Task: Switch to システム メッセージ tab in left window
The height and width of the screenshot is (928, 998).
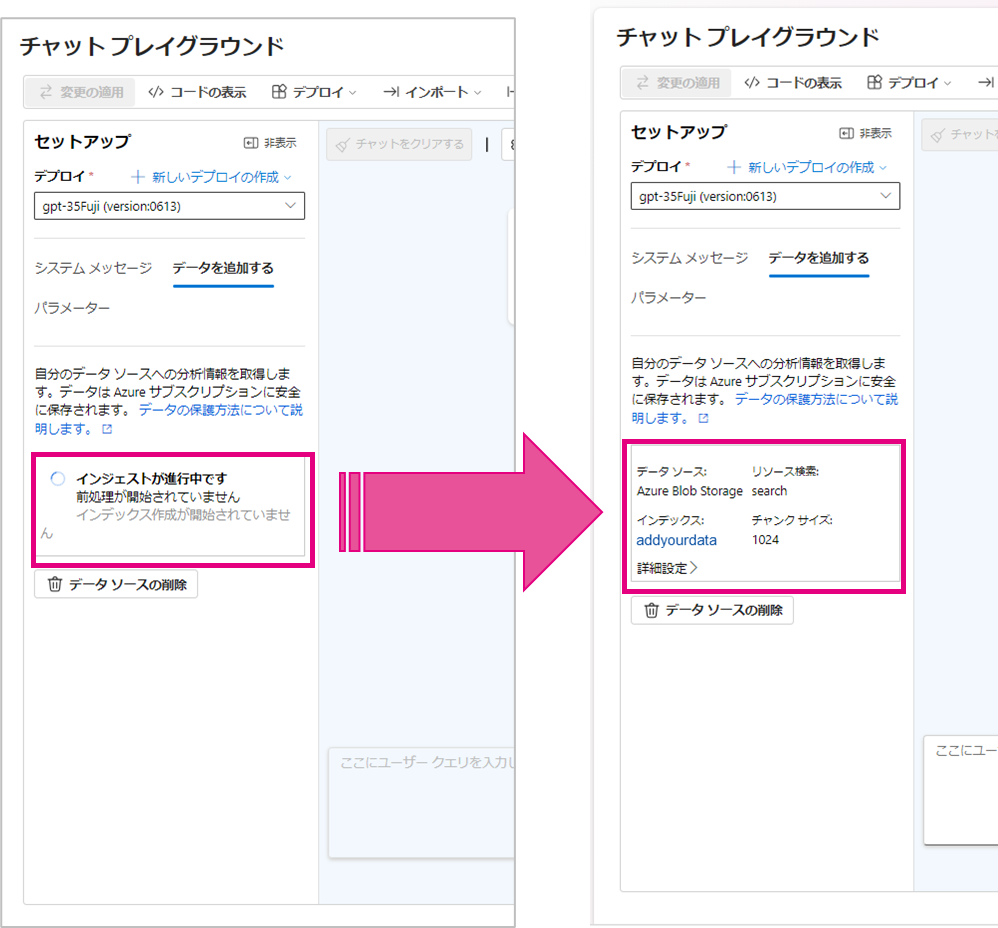Action: point(94,268)
